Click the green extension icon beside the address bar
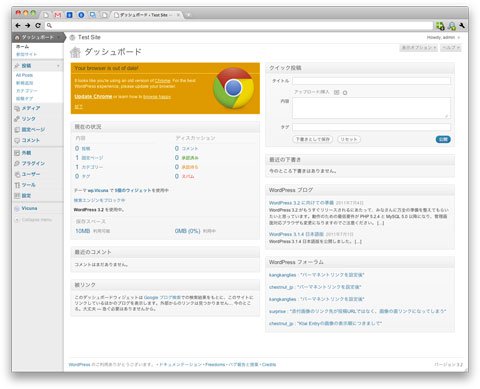The width and height of the screenshot is (480, 389). click(440, 26)
